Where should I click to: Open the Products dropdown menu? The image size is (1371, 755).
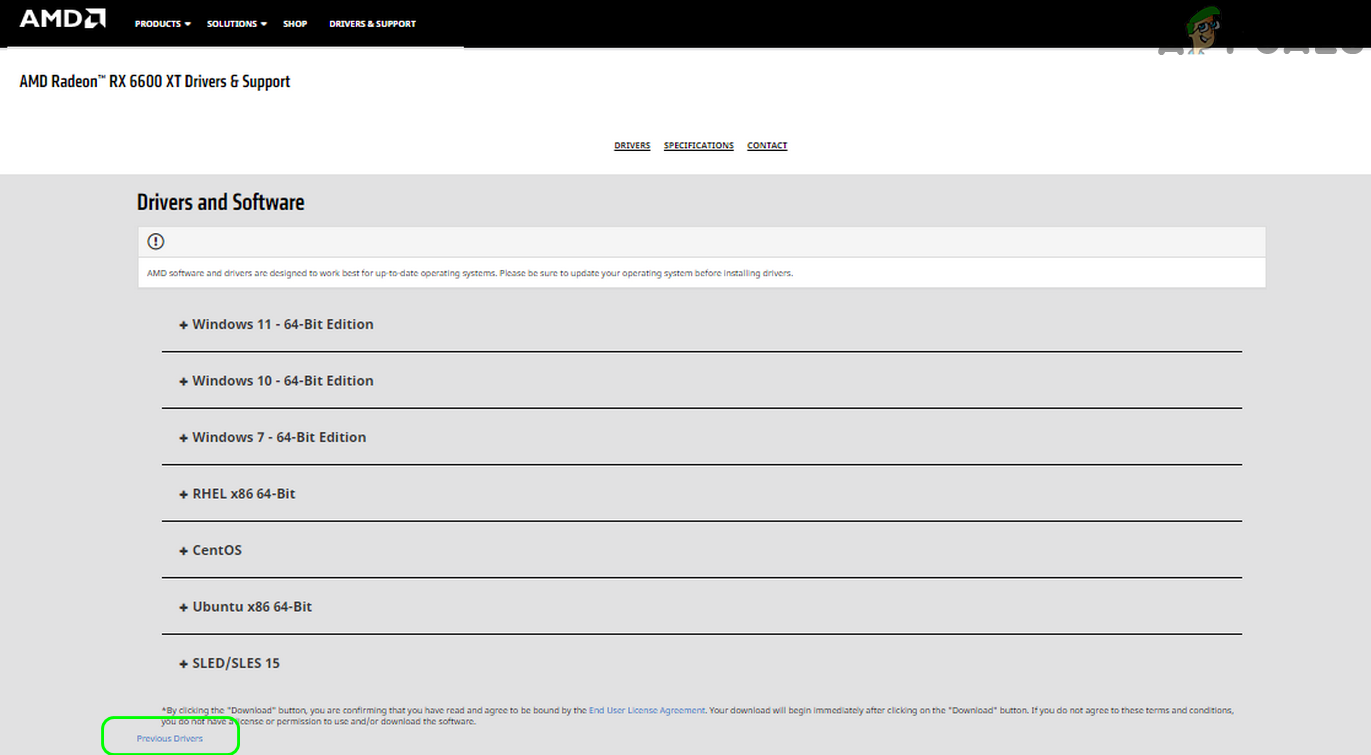(162, 24)
